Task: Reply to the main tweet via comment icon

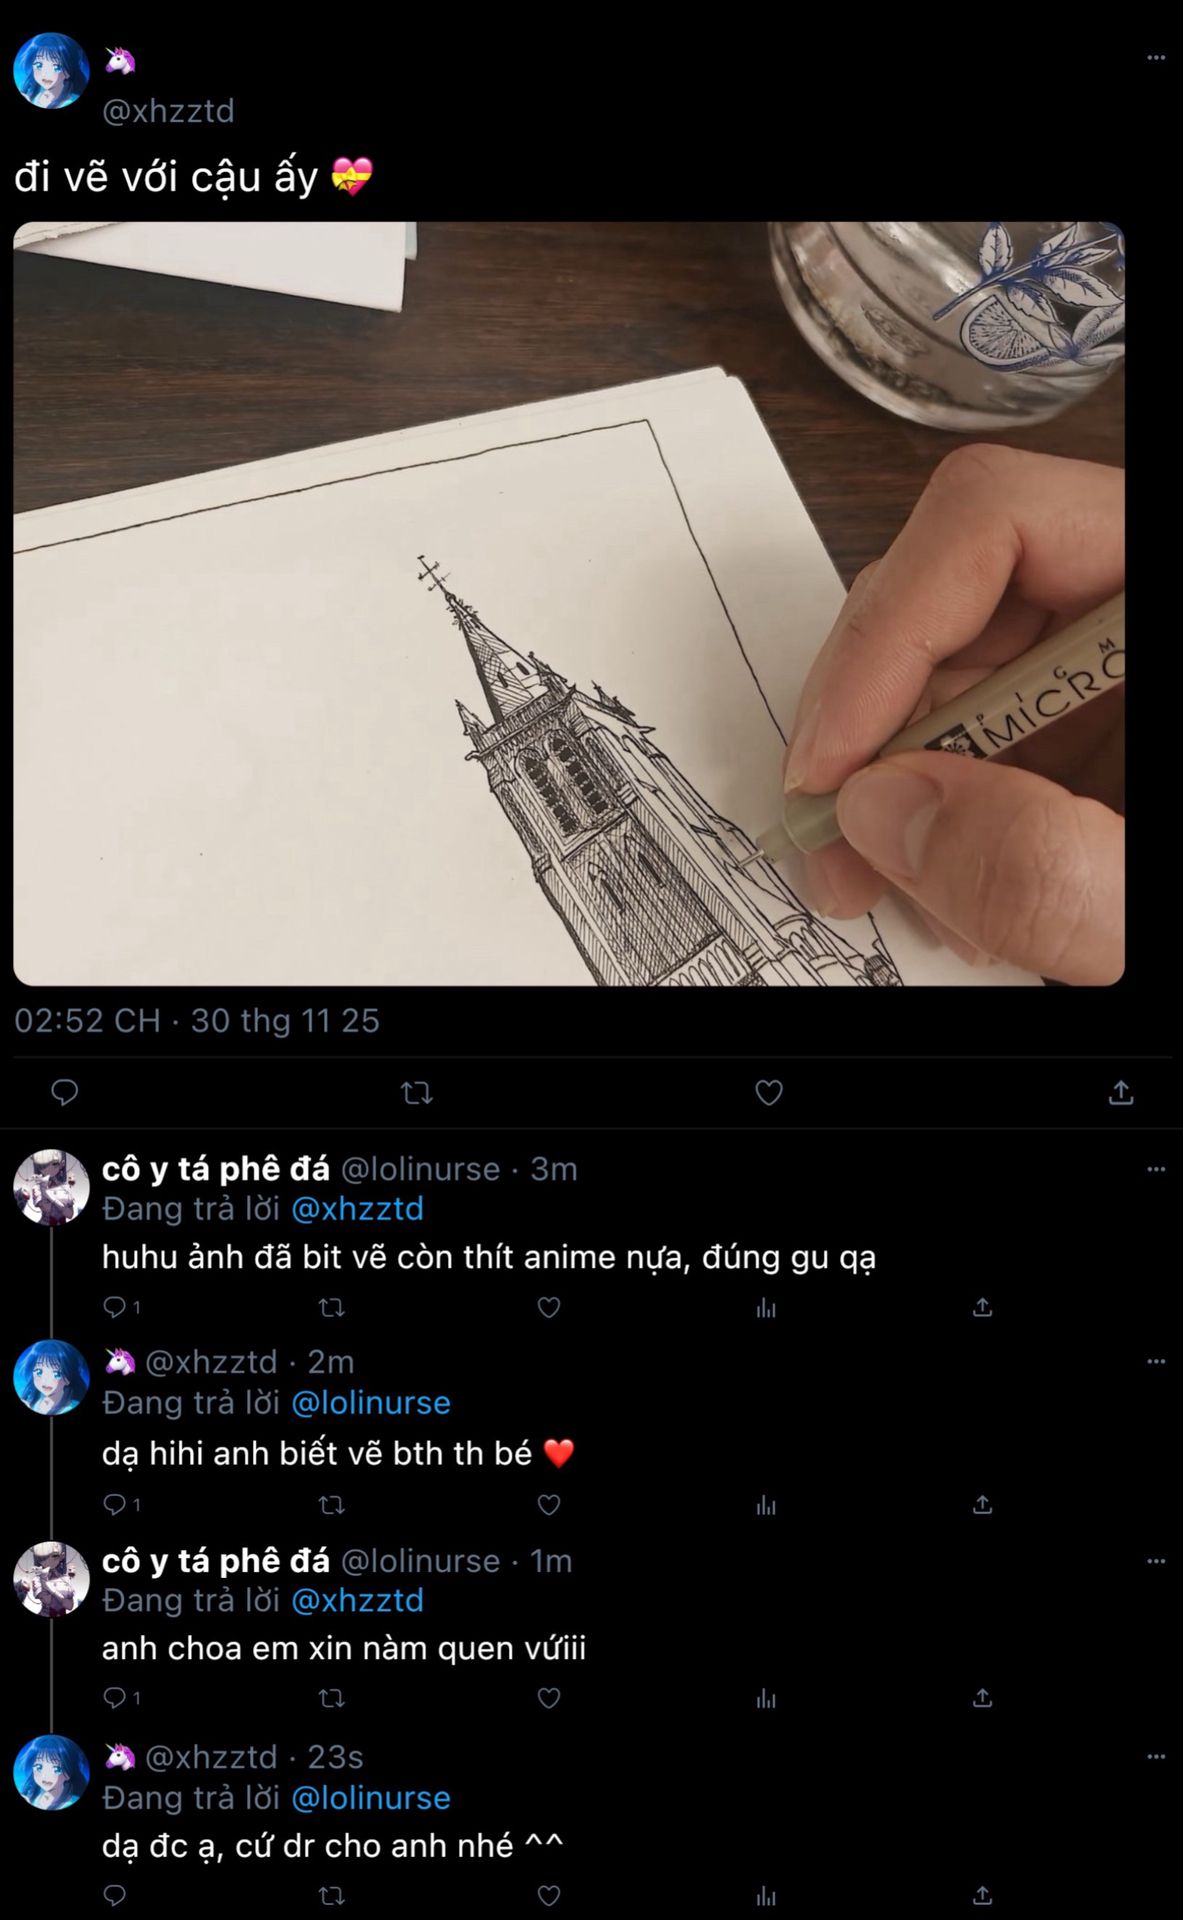Action: (x=65, y=1092)
